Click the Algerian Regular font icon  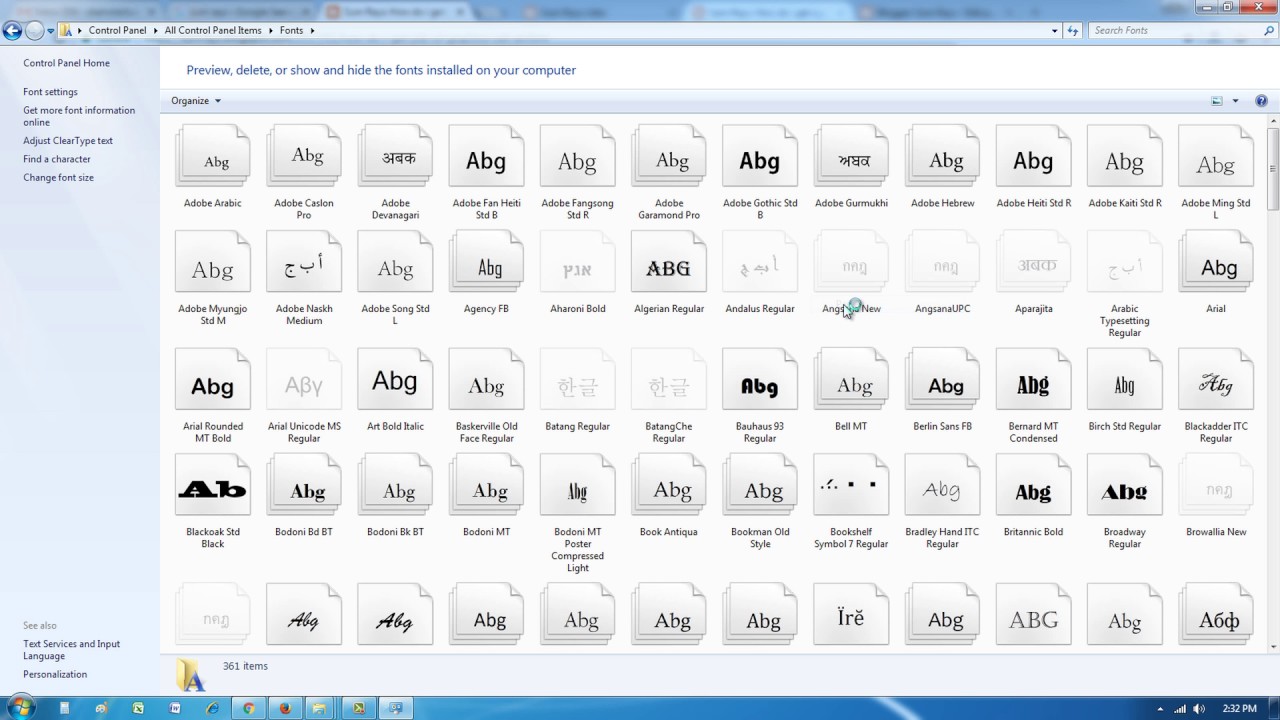(x=669, y=263)
